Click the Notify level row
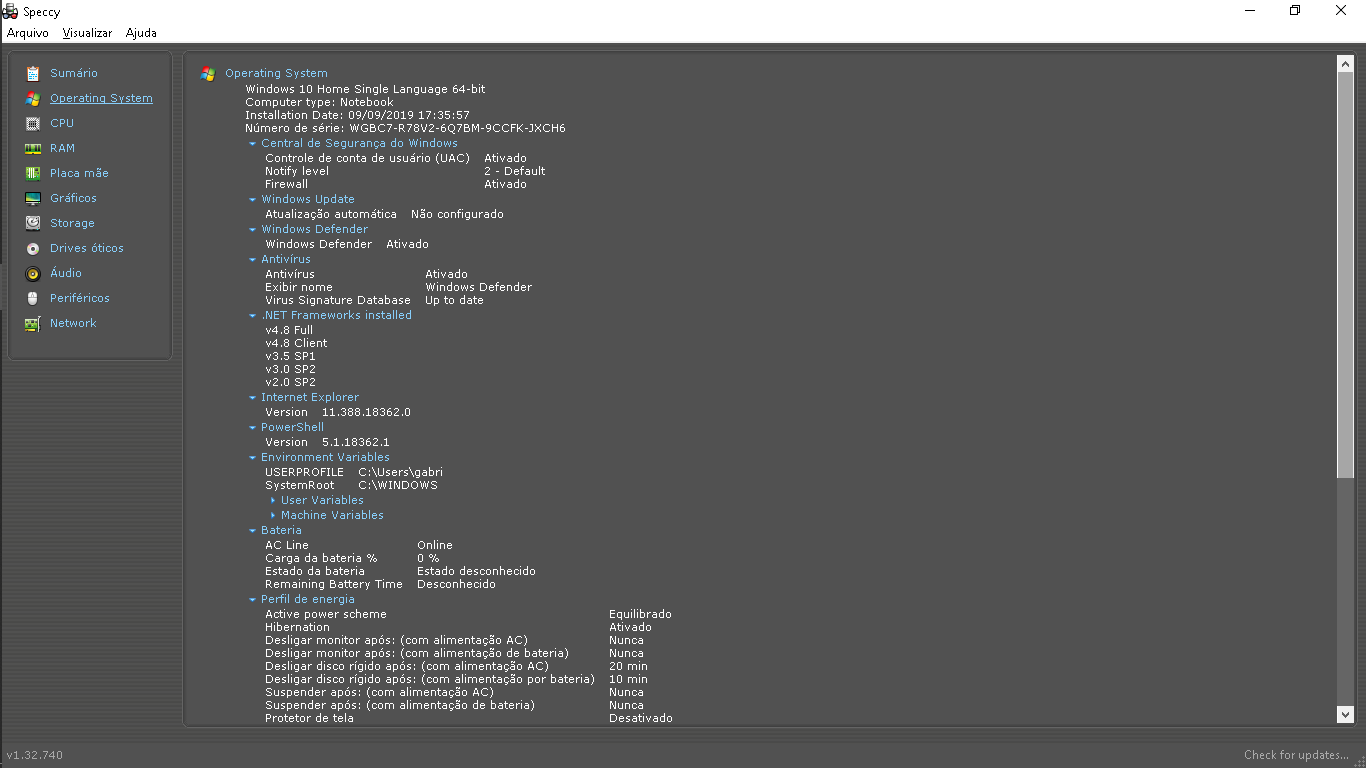Screen dimensions: 1366x768 pyautogui.click(x=405, y=171)
